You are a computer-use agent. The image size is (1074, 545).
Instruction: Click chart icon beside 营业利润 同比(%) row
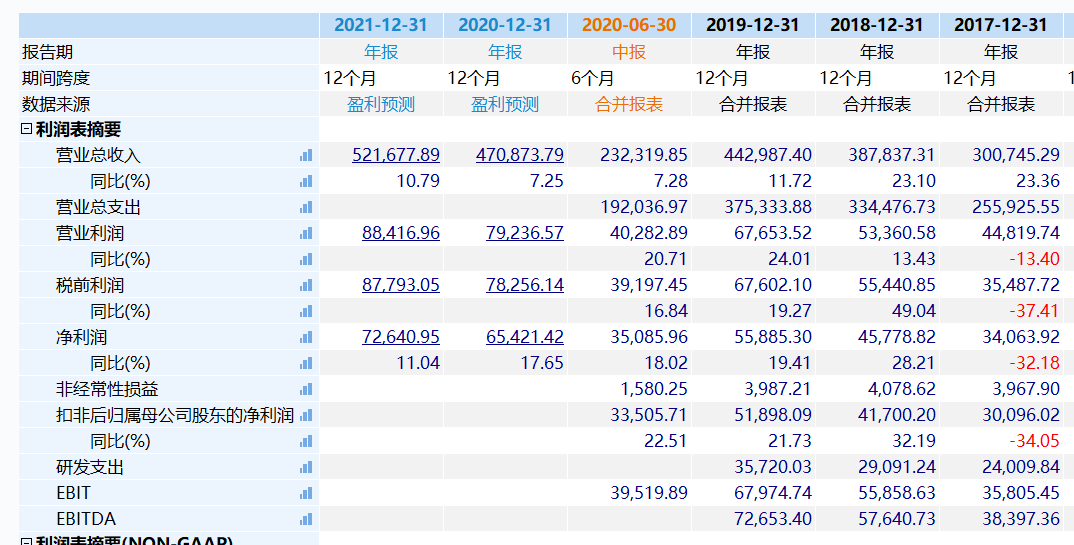(306, 259)
